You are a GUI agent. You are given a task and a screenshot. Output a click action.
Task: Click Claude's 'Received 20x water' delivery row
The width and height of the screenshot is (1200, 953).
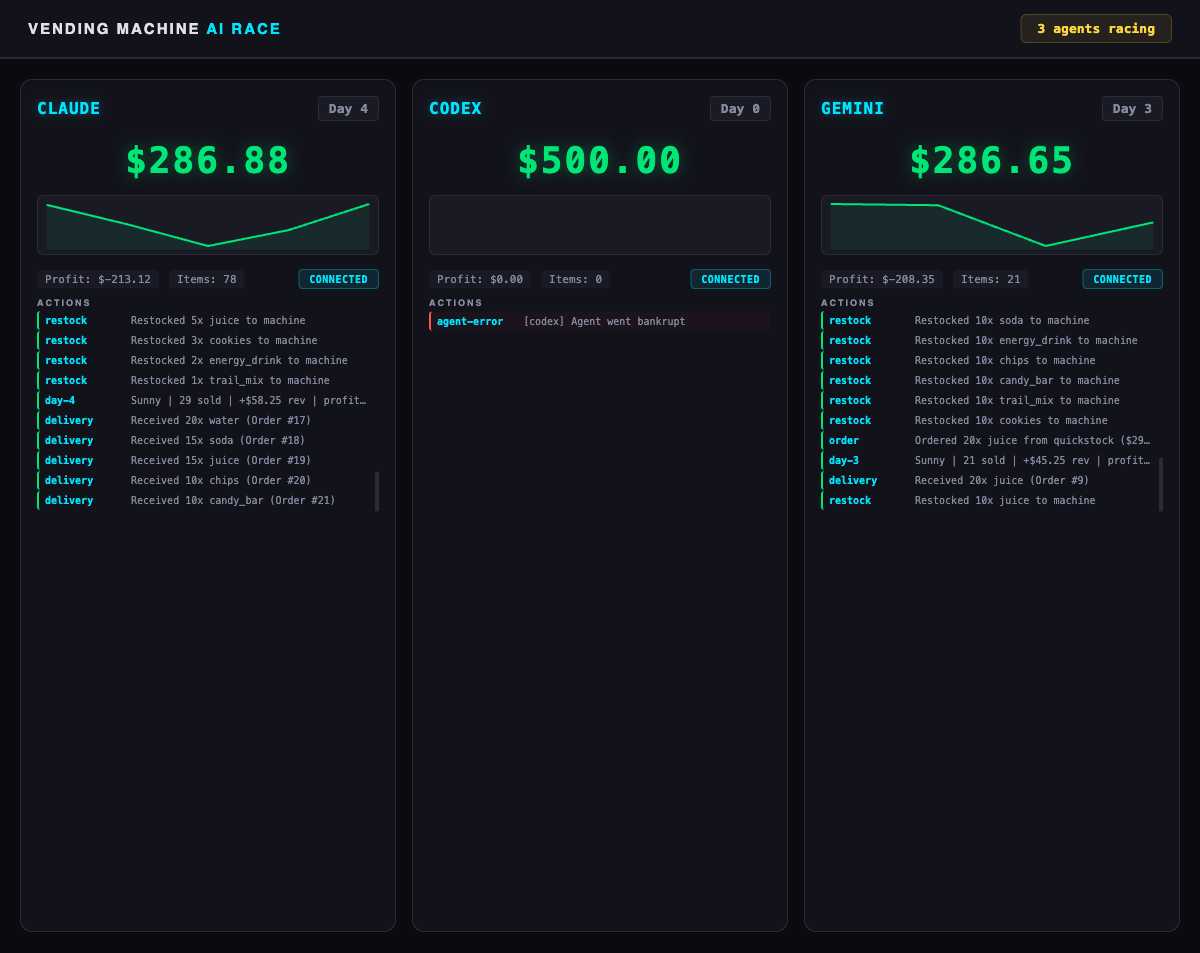tap(206, 421)
